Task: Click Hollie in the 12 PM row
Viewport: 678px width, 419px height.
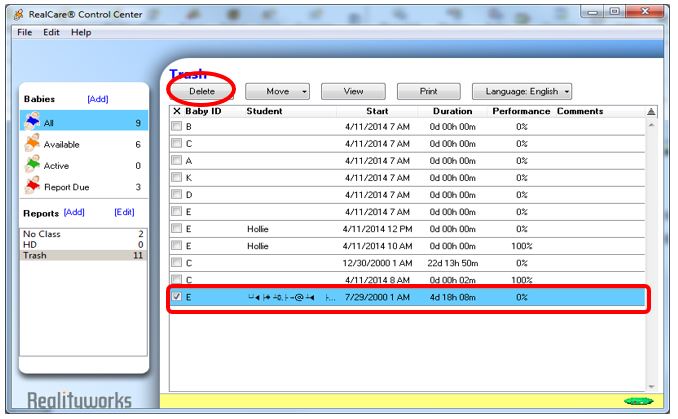Action: [x=258, y=229]
